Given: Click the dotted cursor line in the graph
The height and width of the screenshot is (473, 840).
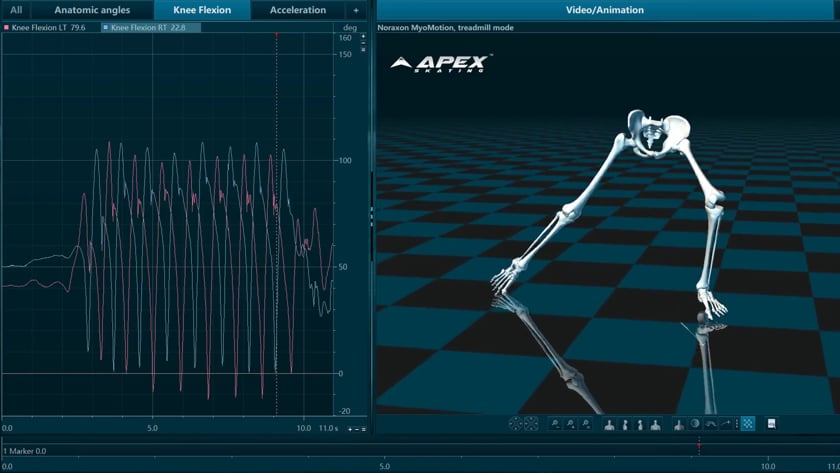Looking at the screenshot, I should point(276,223).
